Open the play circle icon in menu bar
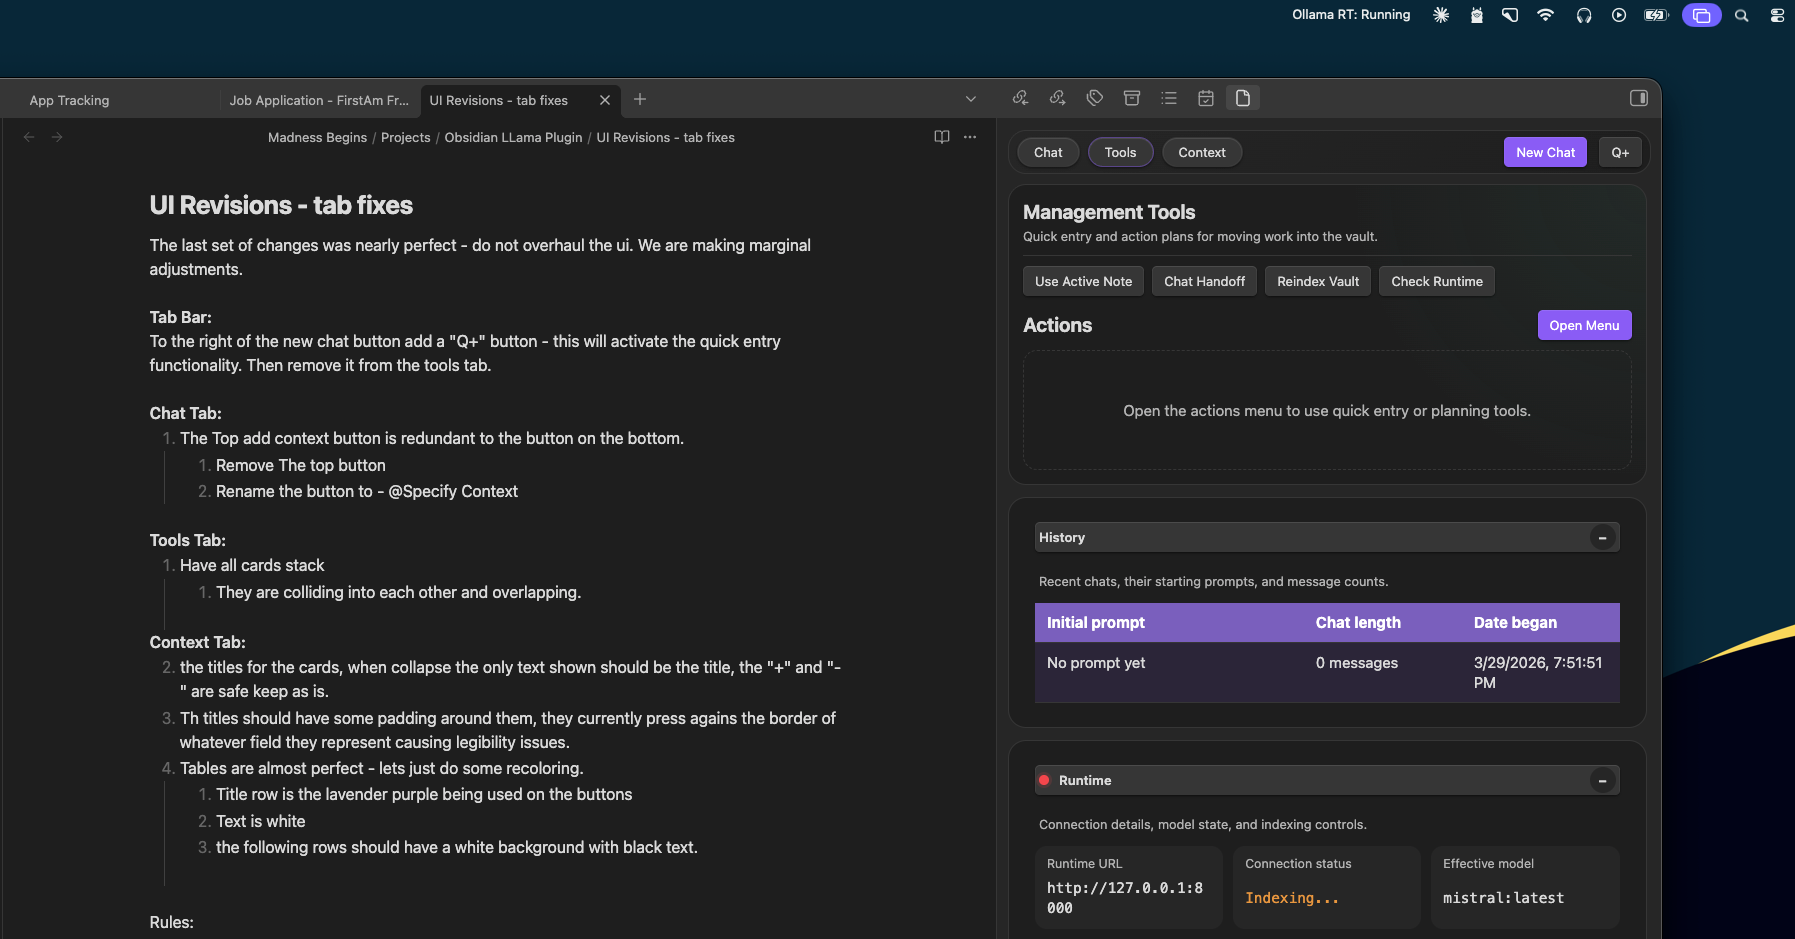Screen dimensions: 1795x939 [x=1619, y=15]
